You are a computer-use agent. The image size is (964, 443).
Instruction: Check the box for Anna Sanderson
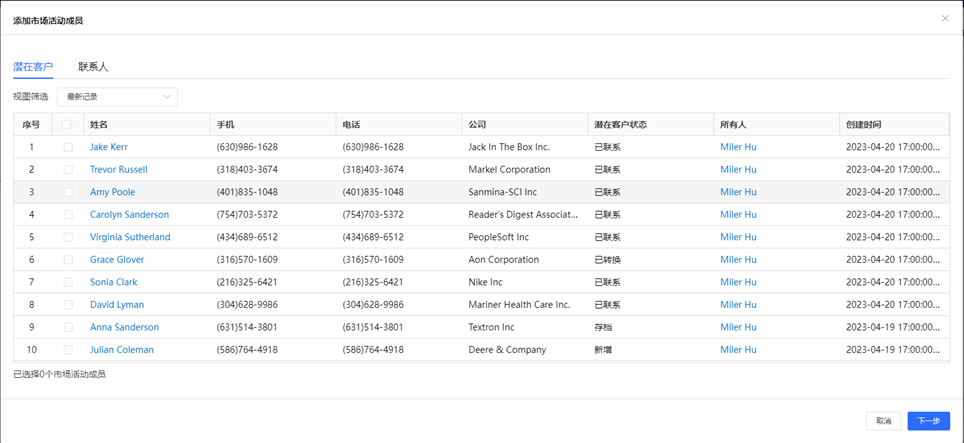[68, 327]
